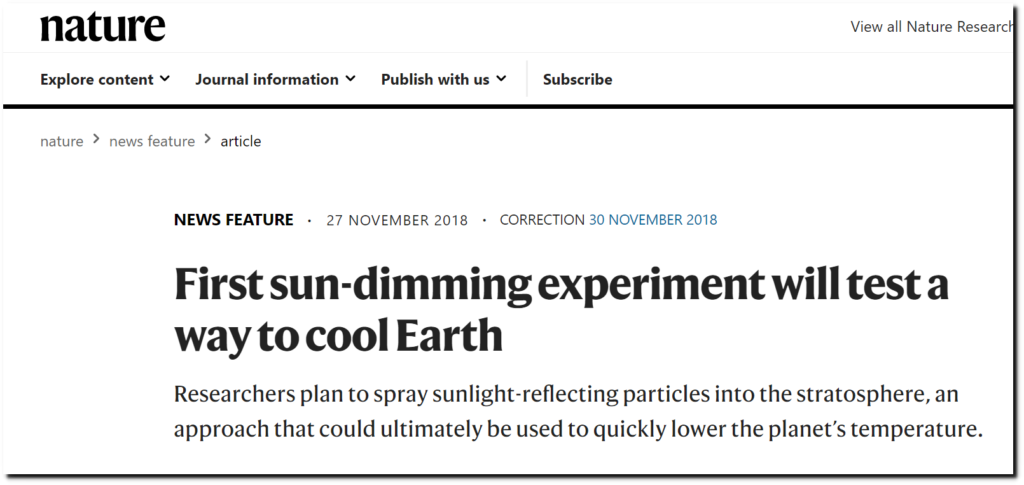Image resolution: width=1024 pixels, height=485 pixels.
Task: Open the 30 November 2018 correction link
Action: [653, 220]
